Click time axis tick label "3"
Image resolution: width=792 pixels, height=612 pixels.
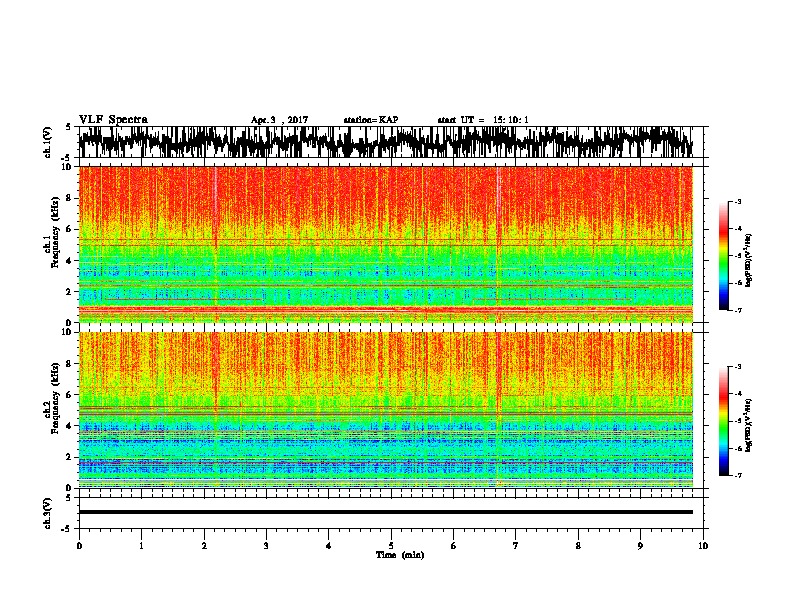coord(266,546)
